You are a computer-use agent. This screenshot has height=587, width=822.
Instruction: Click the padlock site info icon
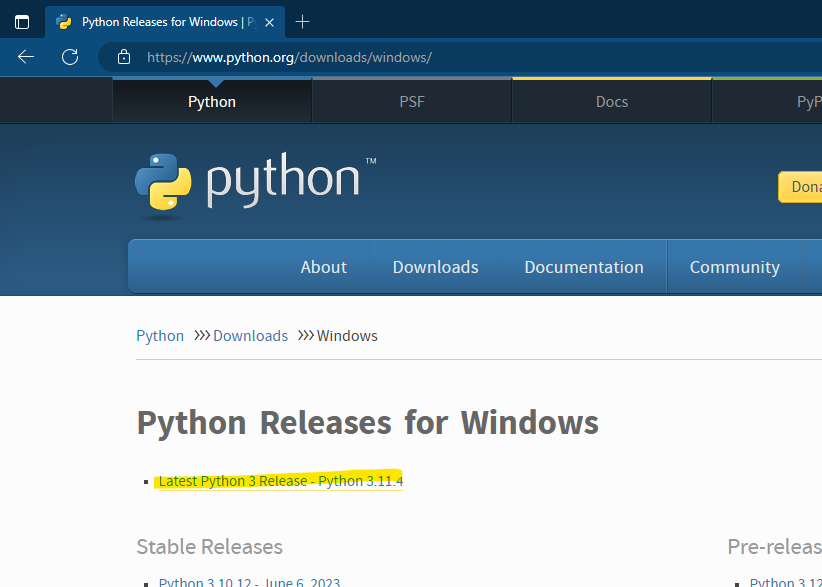[124, 57]
